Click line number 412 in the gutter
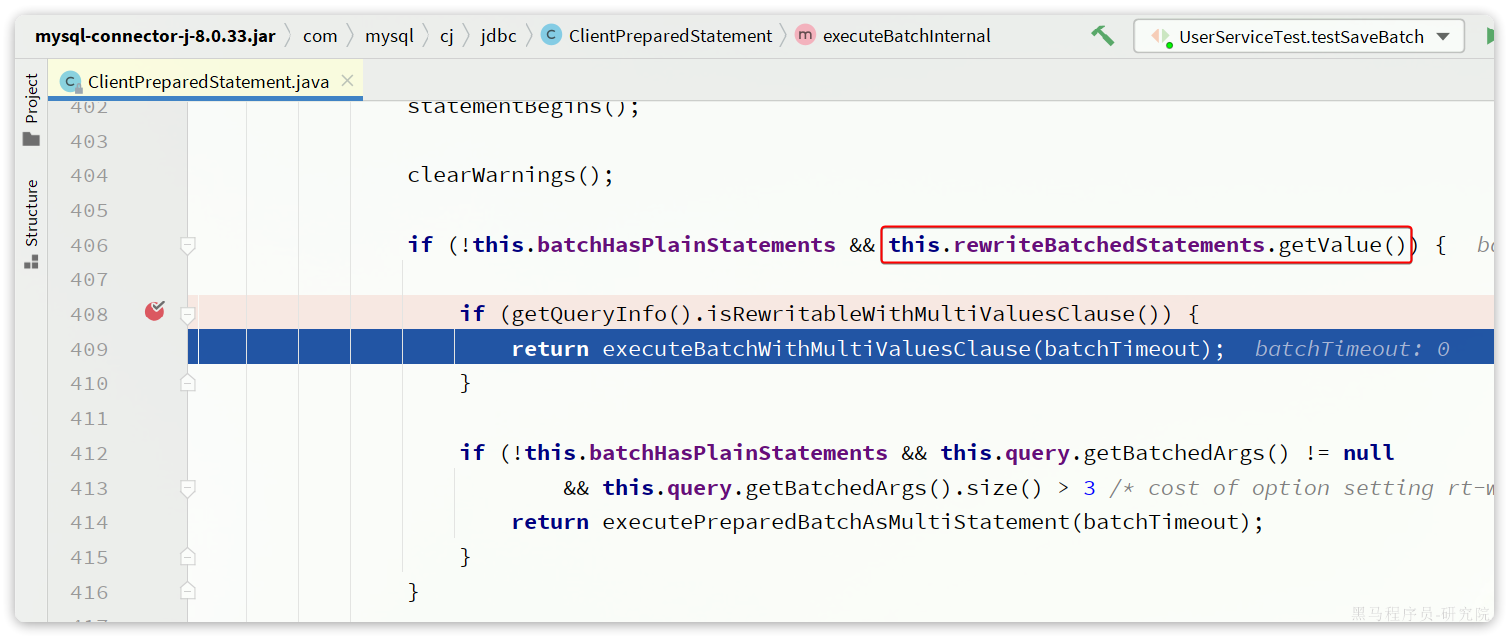 (89, 453)
